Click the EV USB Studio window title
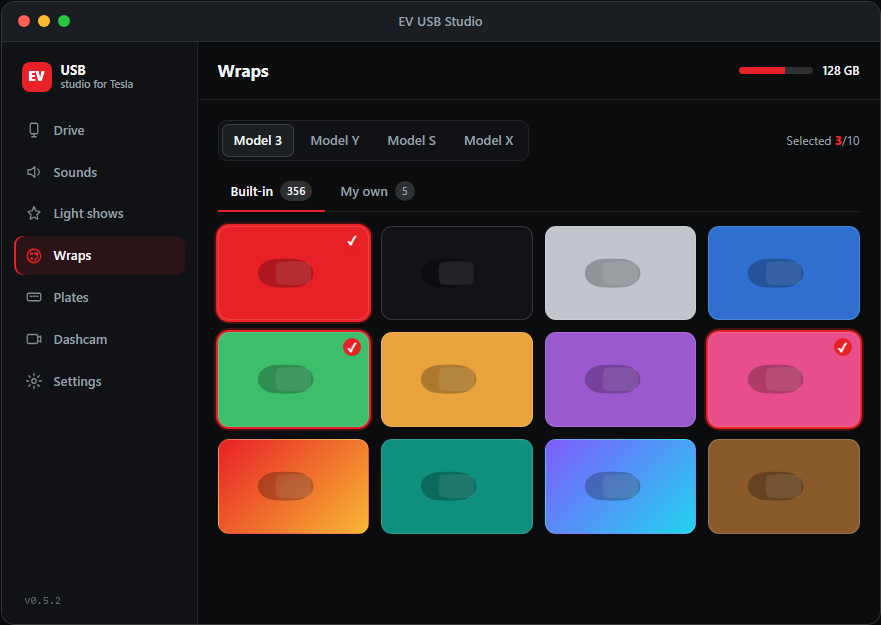Viewport: 881px width, 625px height. point(440,21)
